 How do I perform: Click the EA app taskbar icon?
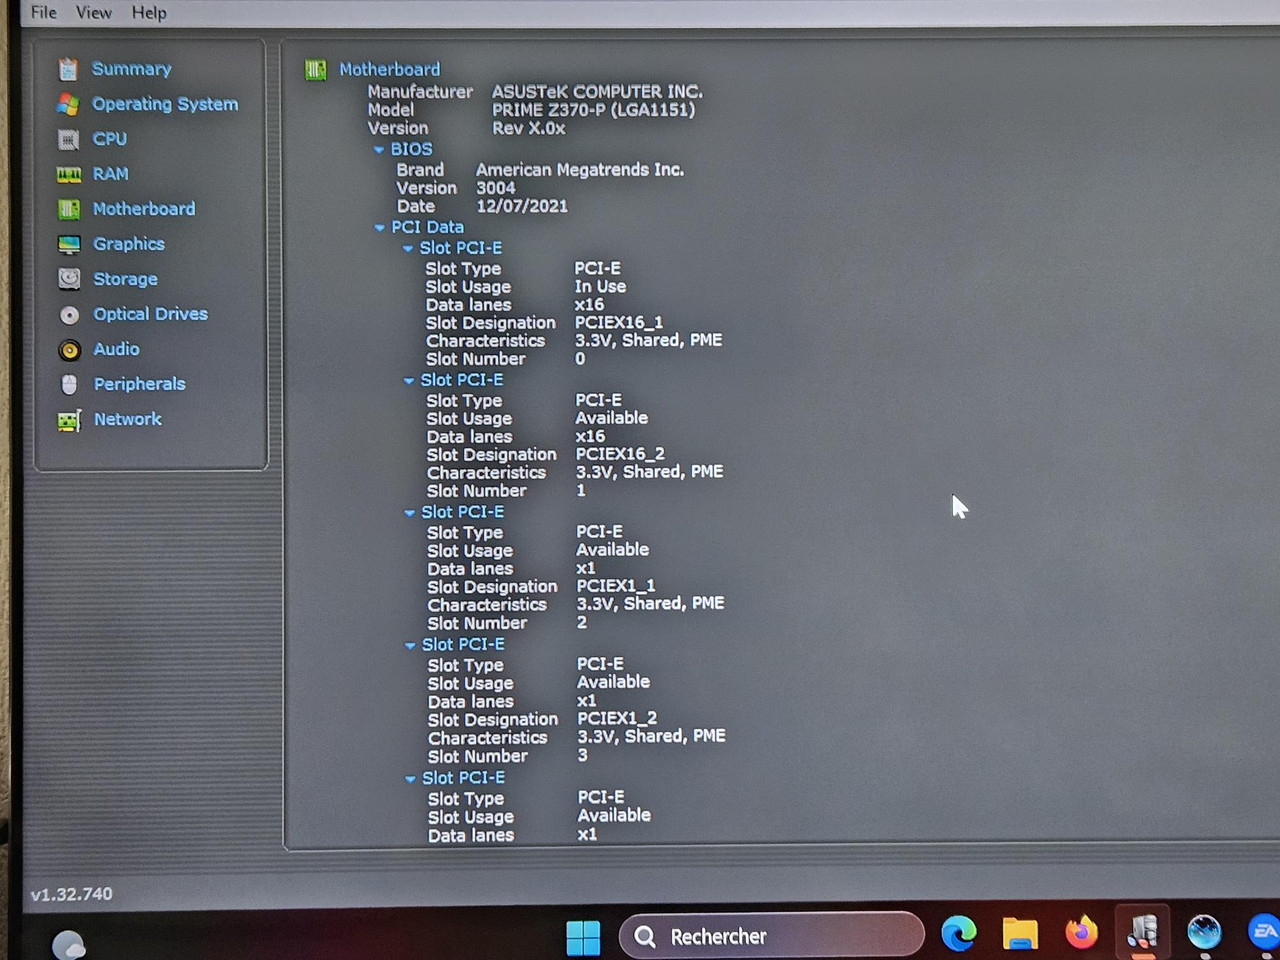pyautogui.click(x=1264, y=931)
